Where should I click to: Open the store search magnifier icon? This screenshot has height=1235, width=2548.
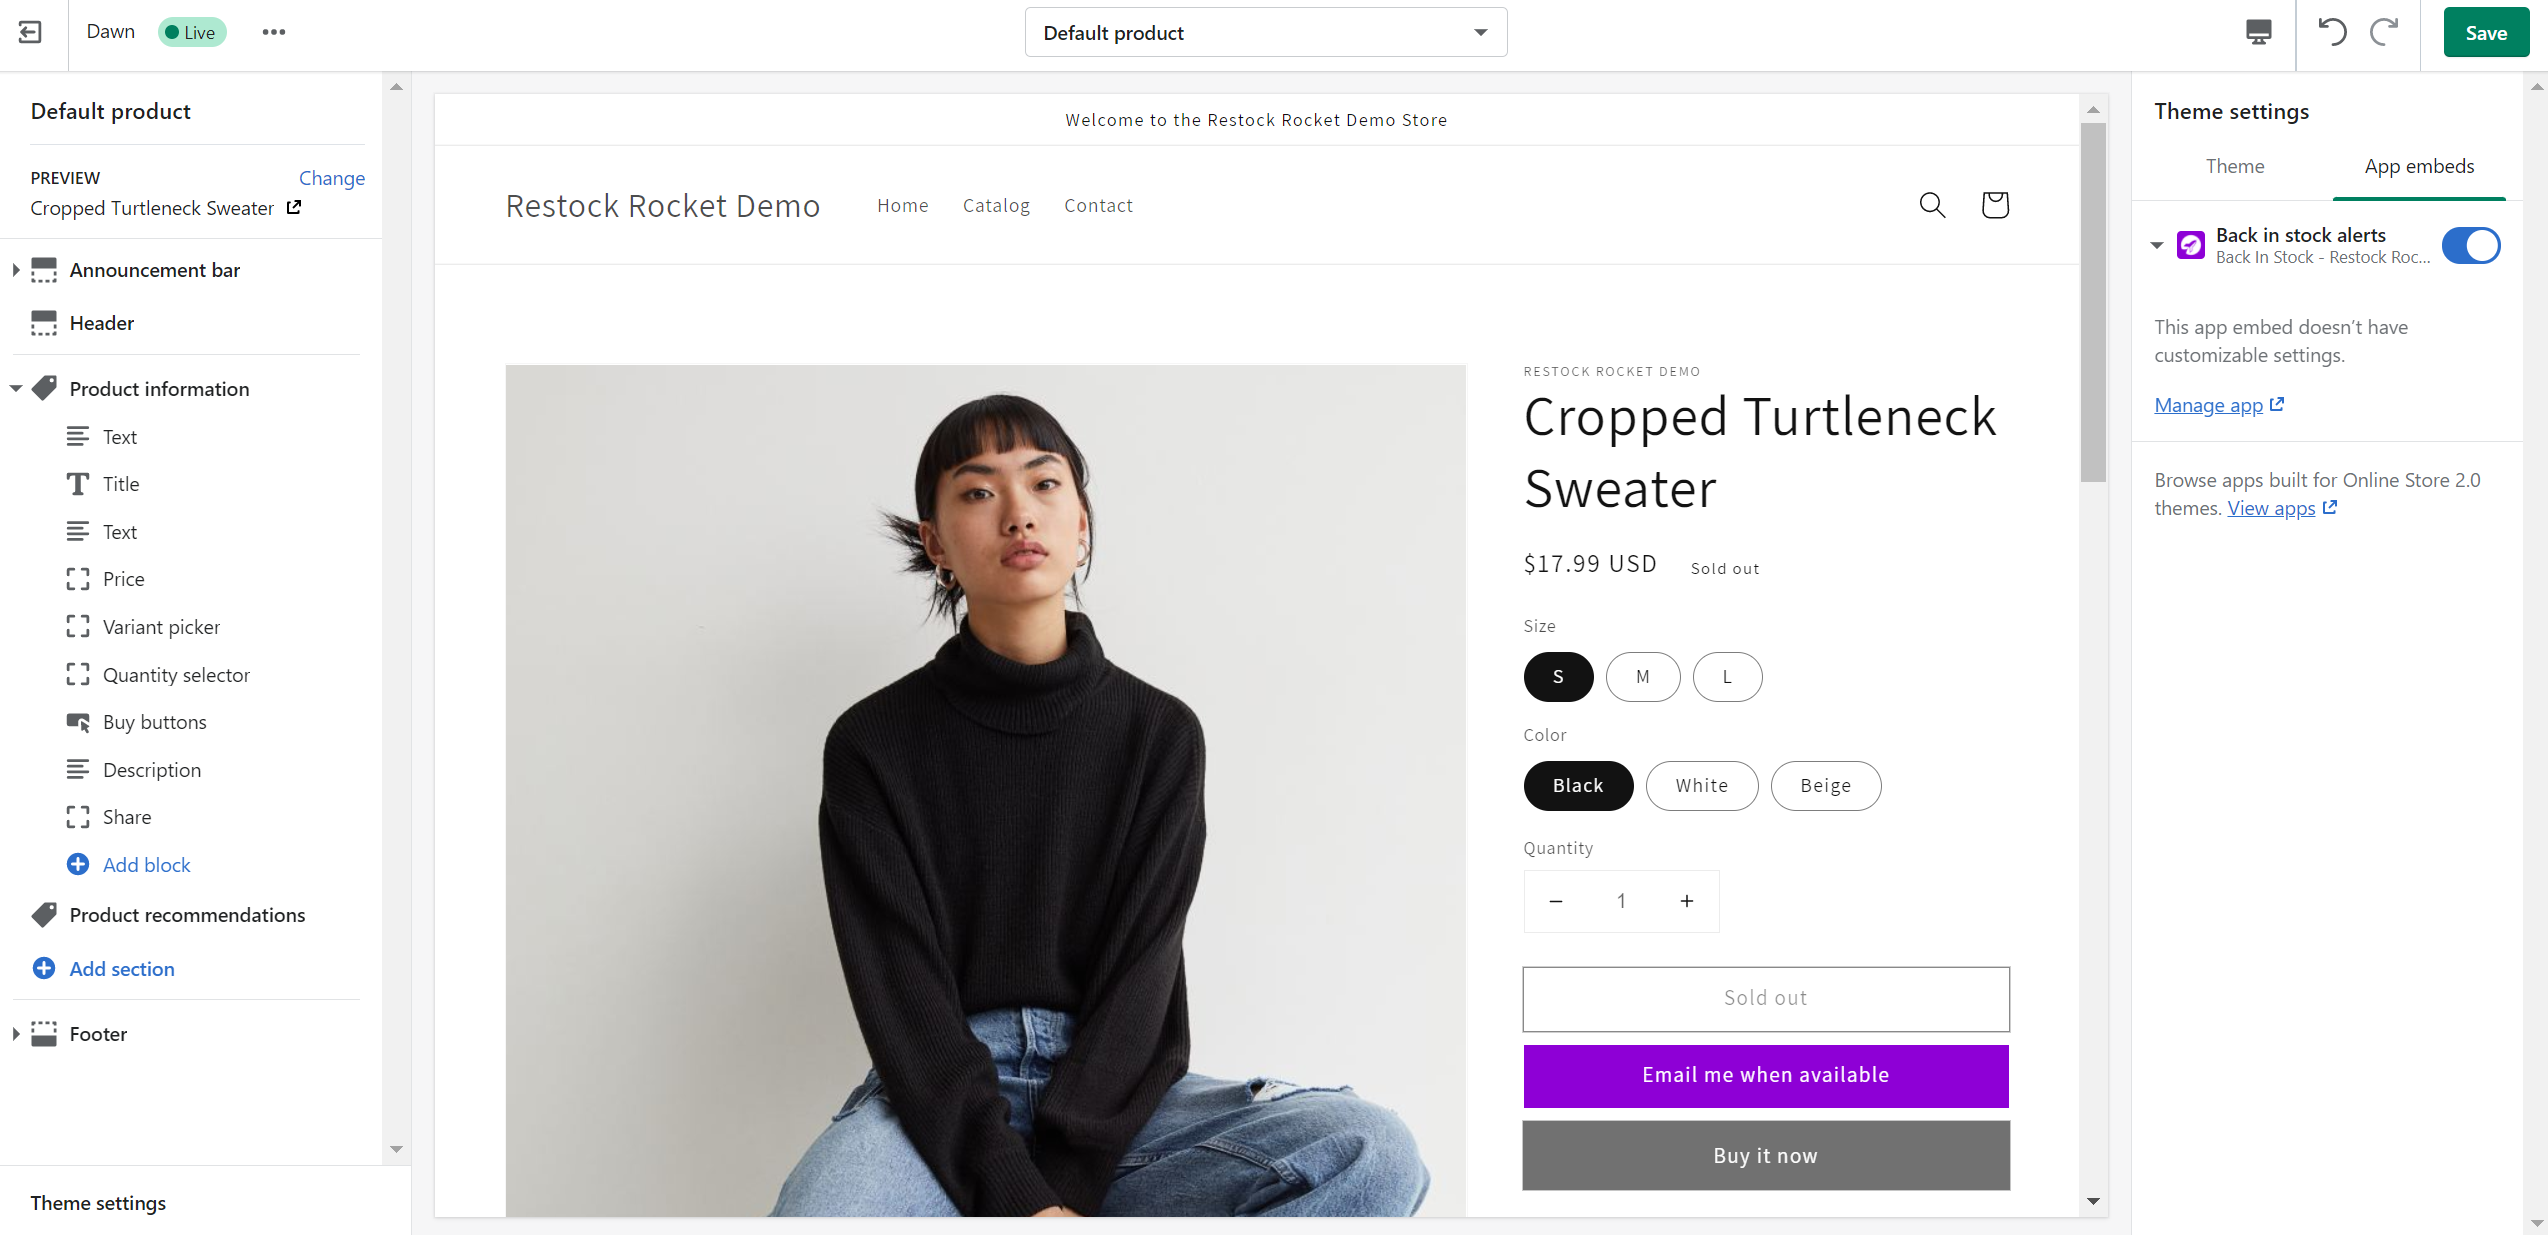click(x=1932, y=205)
